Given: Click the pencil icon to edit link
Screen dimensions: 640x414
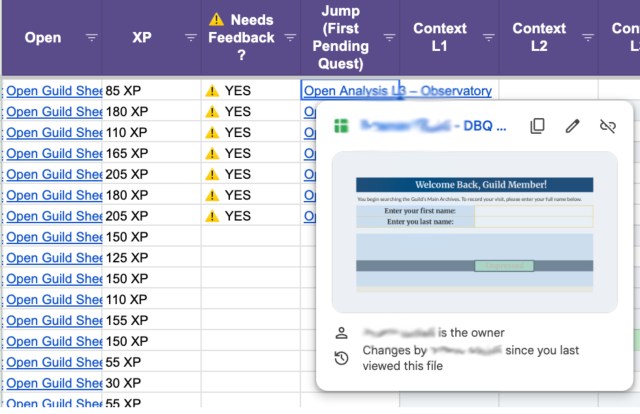Looking at the screenshot, I should [572, 126].
